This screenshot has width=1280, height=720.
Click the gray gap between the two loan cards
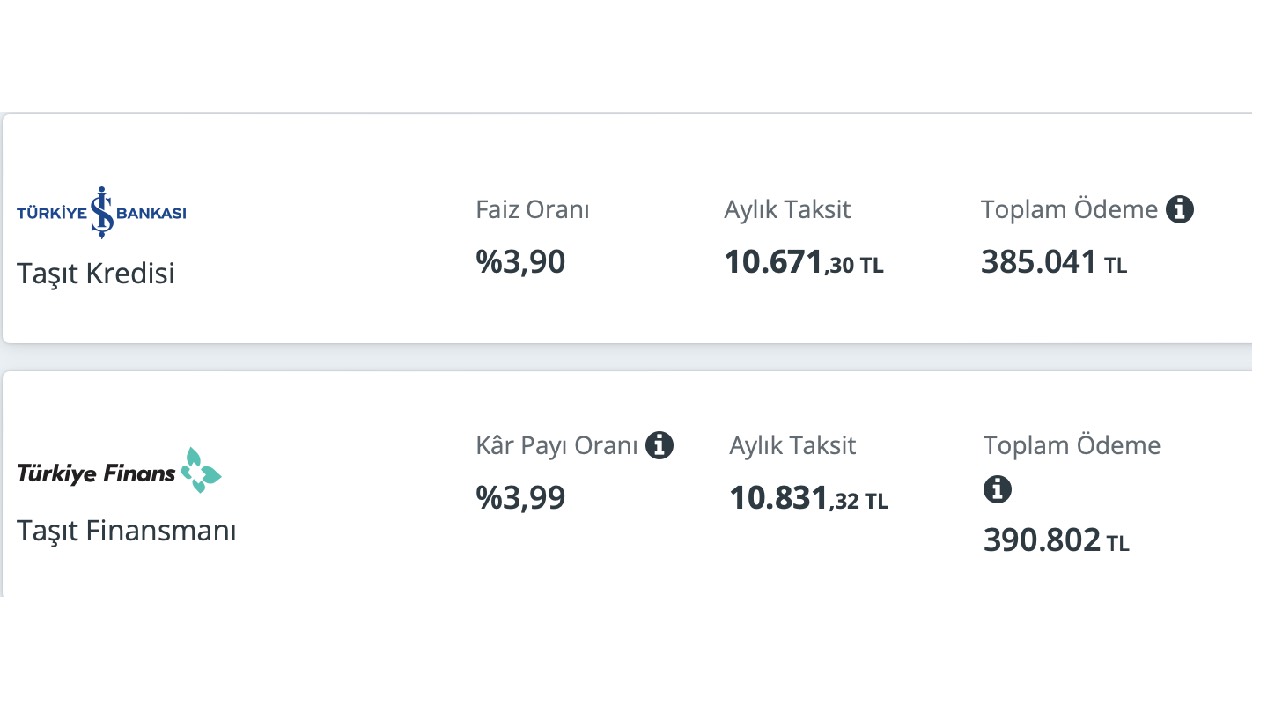pyautogui.click(x=626, y=357)
